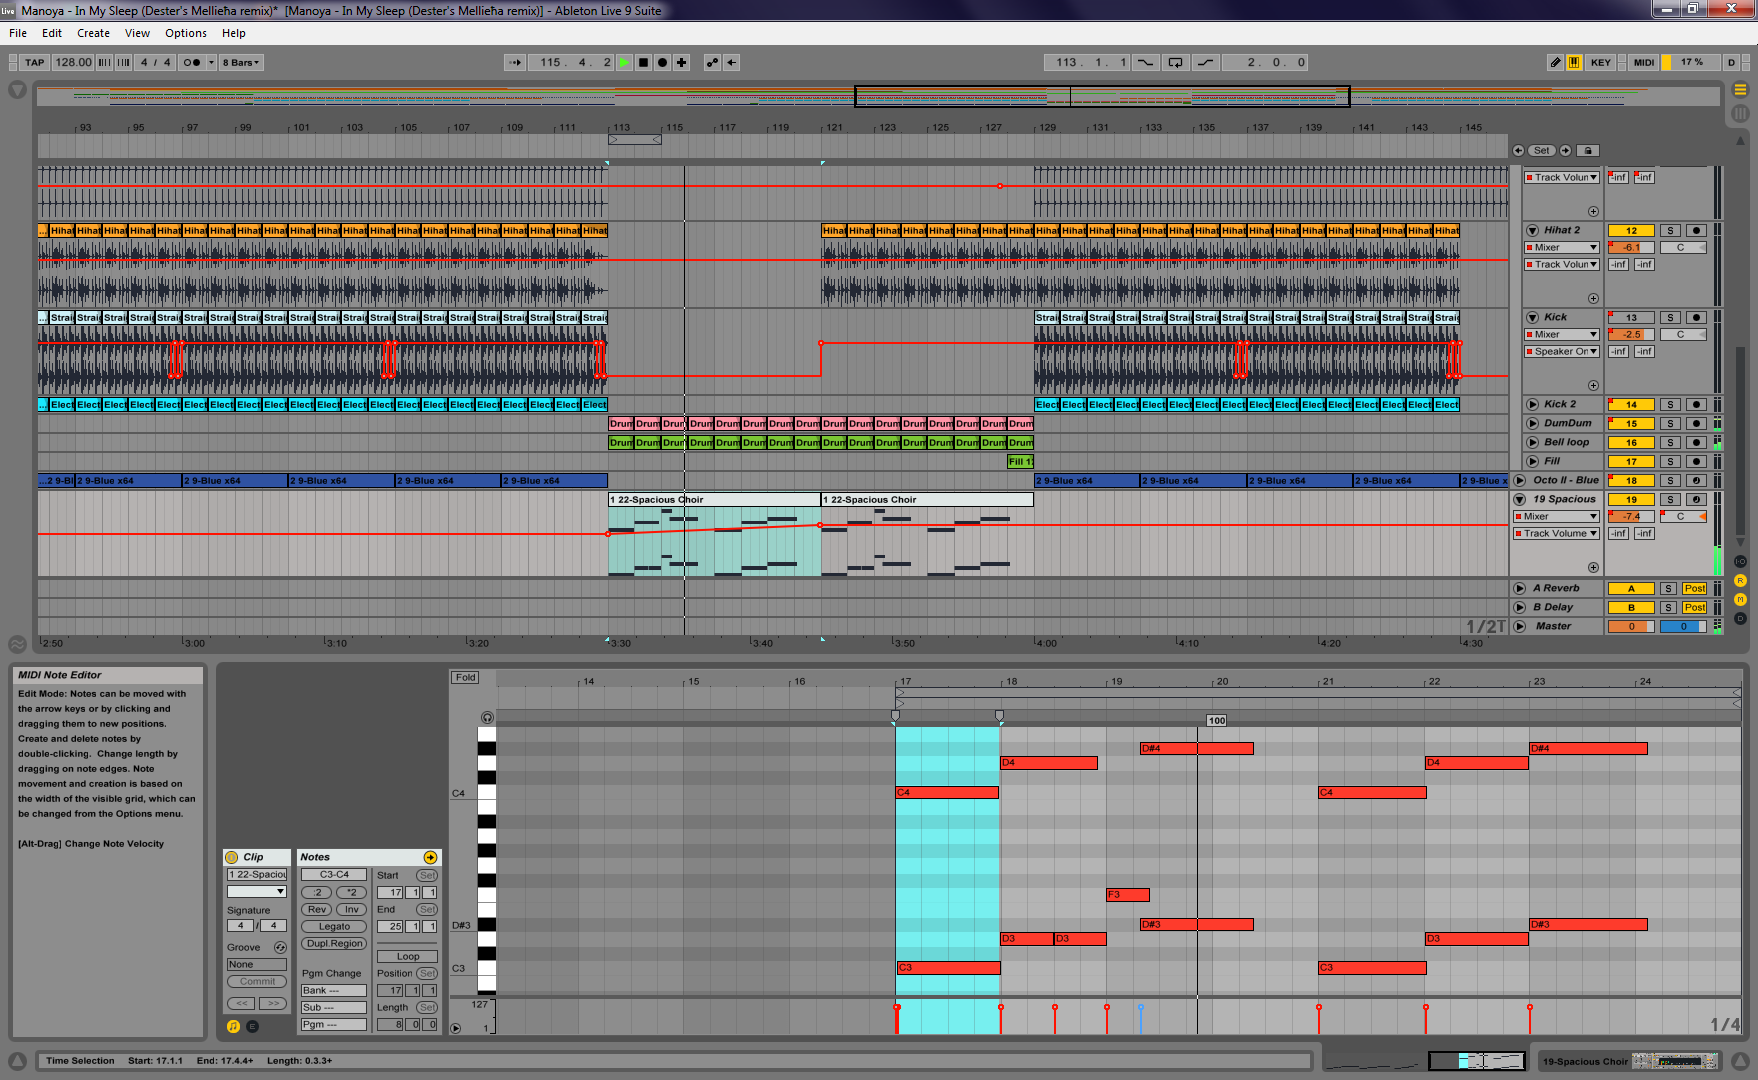
Task: Click the Groove hot-swap icon
Action: (x=280, y=947)
